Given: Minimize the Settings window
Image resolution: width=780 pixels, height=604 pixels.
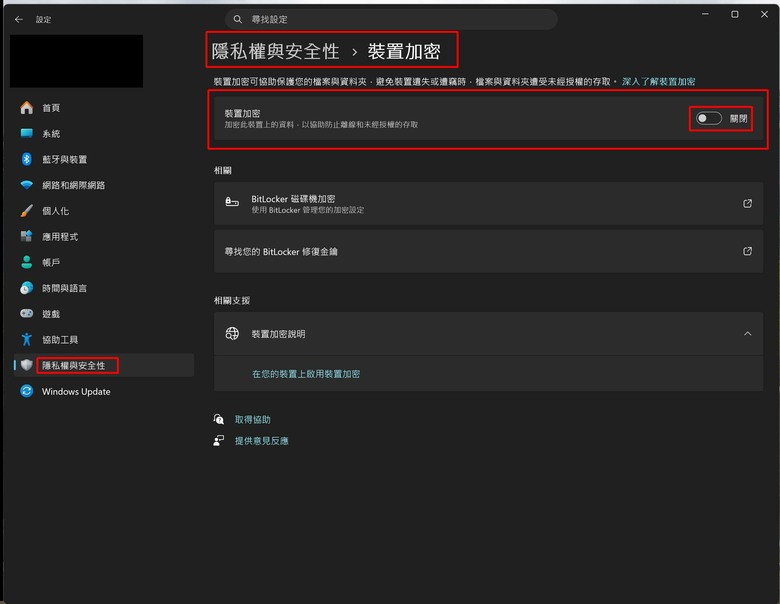Looking at the screenshot, I should [x=705, y=14].
